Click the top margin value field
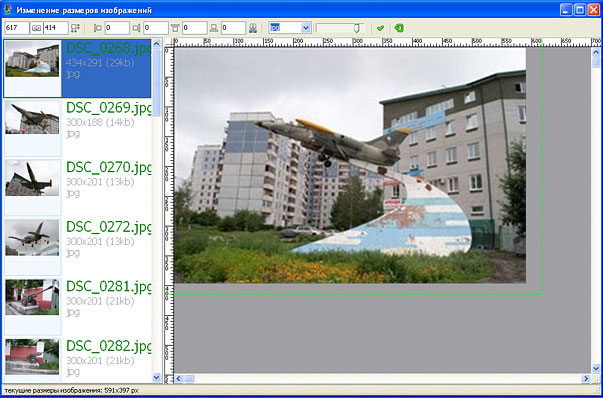This screenshot has width=603, height=398. point(195,28)
